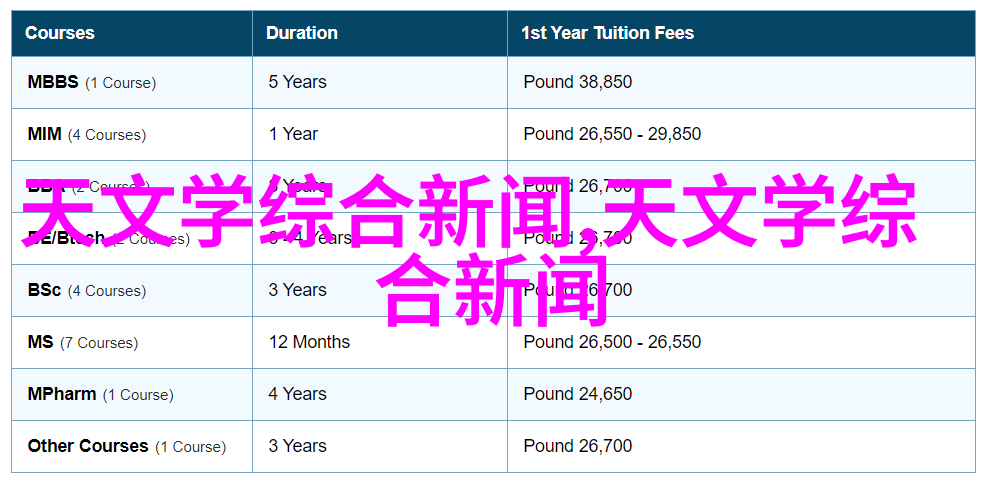Click the (4 Courses) count beside MIM
984x483 pixels.
point(107,135)
